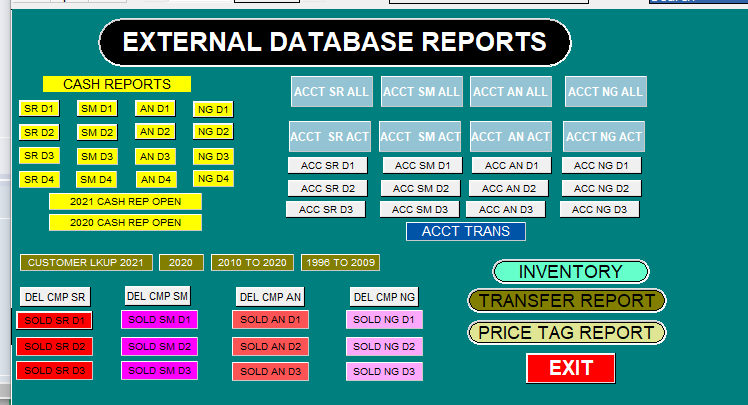The height and width of the screenshot is (405, 748).
Task: Open ACCT AN ACT report
Action: click(511, 136)
